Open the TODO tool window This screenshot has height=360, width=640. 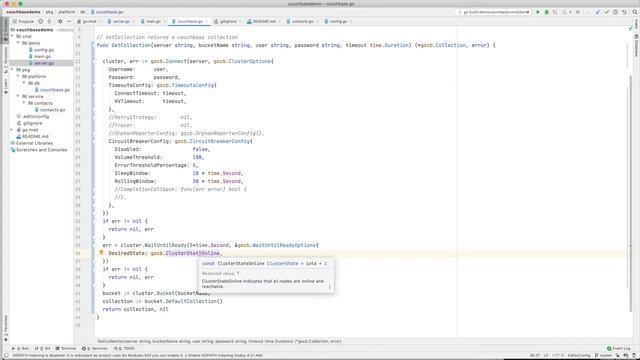click(x=124, y=349)
